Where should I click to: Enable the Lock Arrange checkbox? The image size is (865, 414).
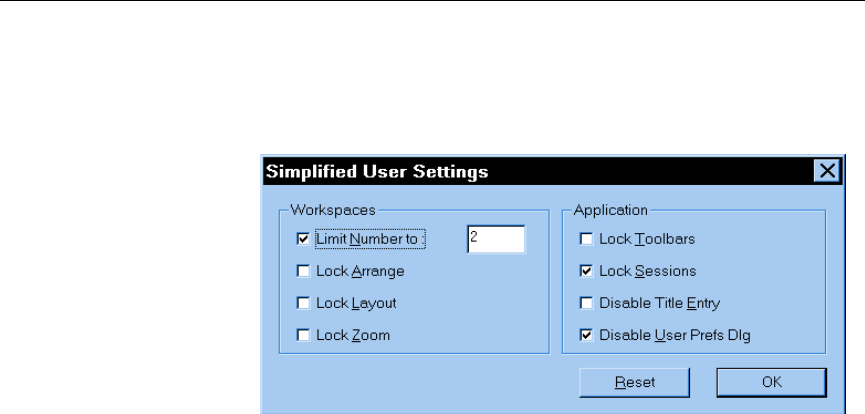pos(302,270)
